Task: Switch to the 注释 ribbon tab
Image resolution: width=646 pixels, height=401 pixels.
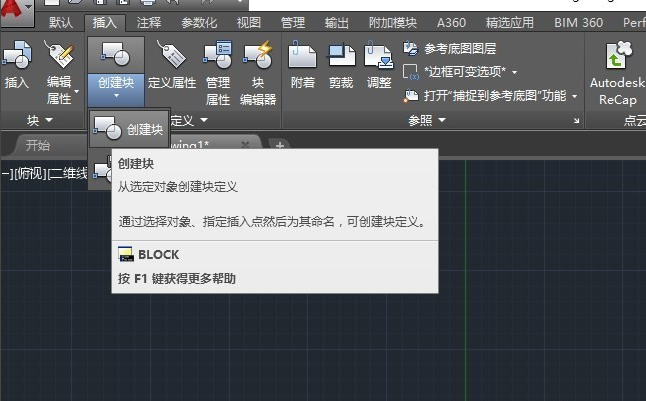Action: 148,22
